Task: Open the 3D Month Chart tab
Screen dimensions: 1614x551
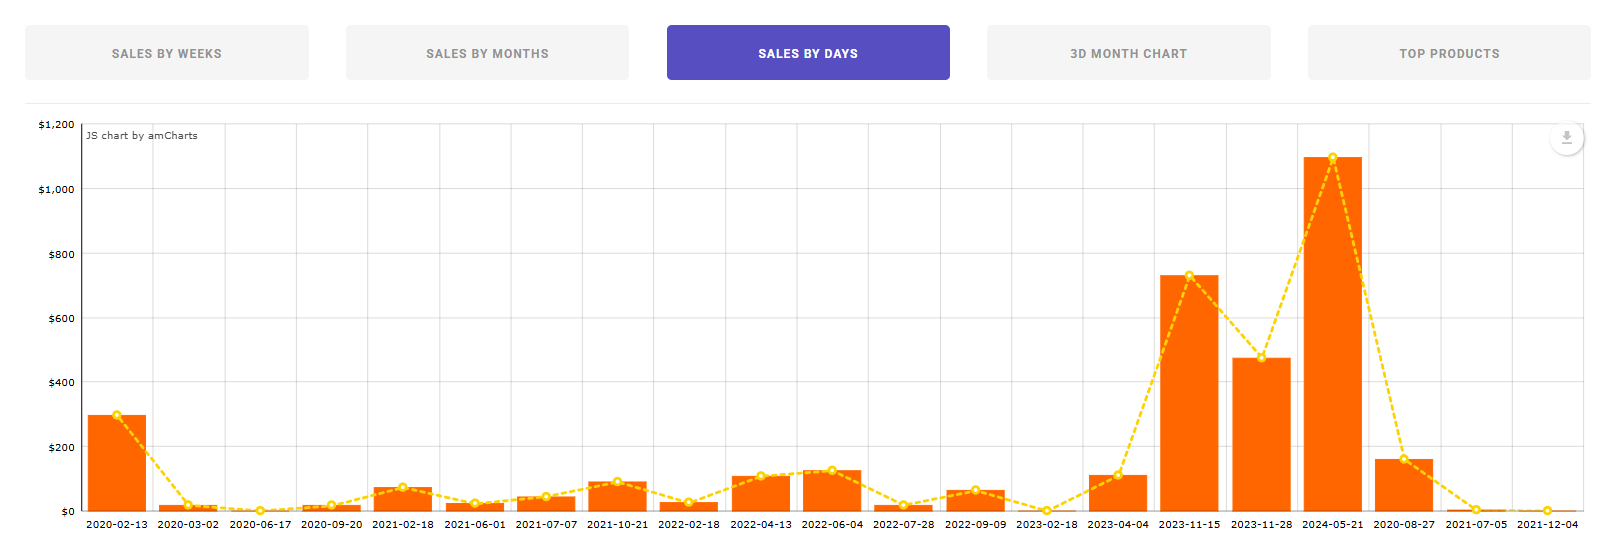Action: pos(1128,53)
